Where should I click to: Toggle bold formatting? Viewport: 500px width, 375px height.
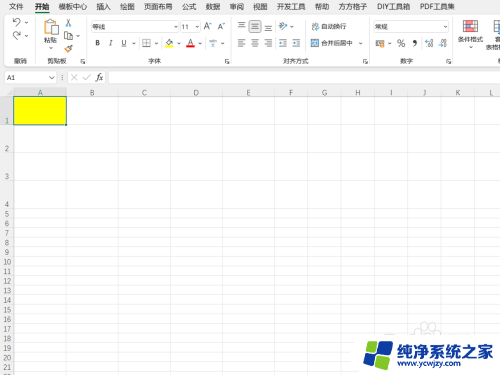pos(98,43)
